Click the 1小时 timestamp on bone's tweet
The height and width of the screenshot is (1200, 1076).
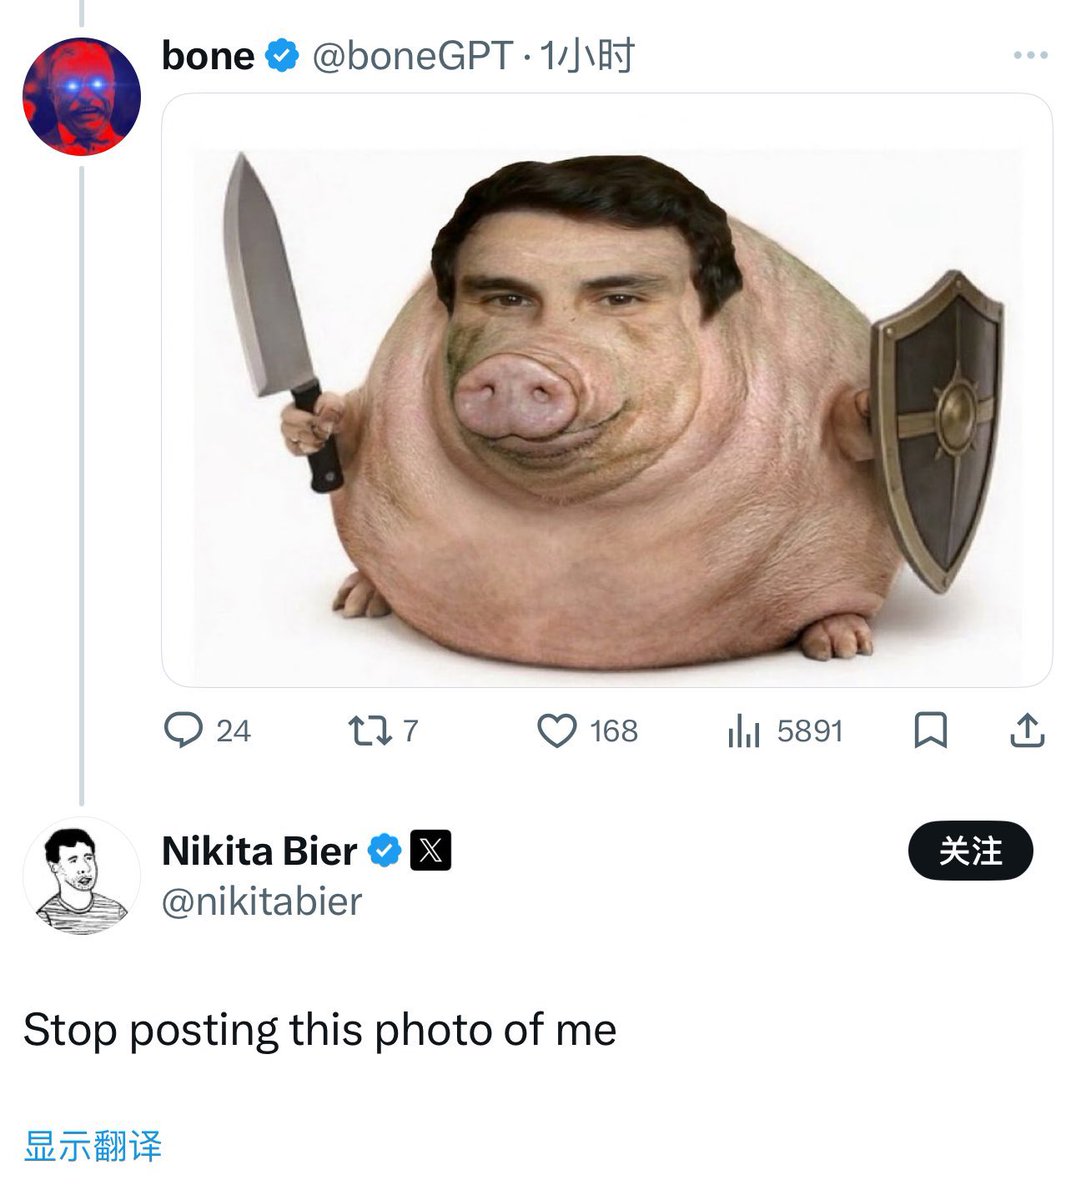587,56
